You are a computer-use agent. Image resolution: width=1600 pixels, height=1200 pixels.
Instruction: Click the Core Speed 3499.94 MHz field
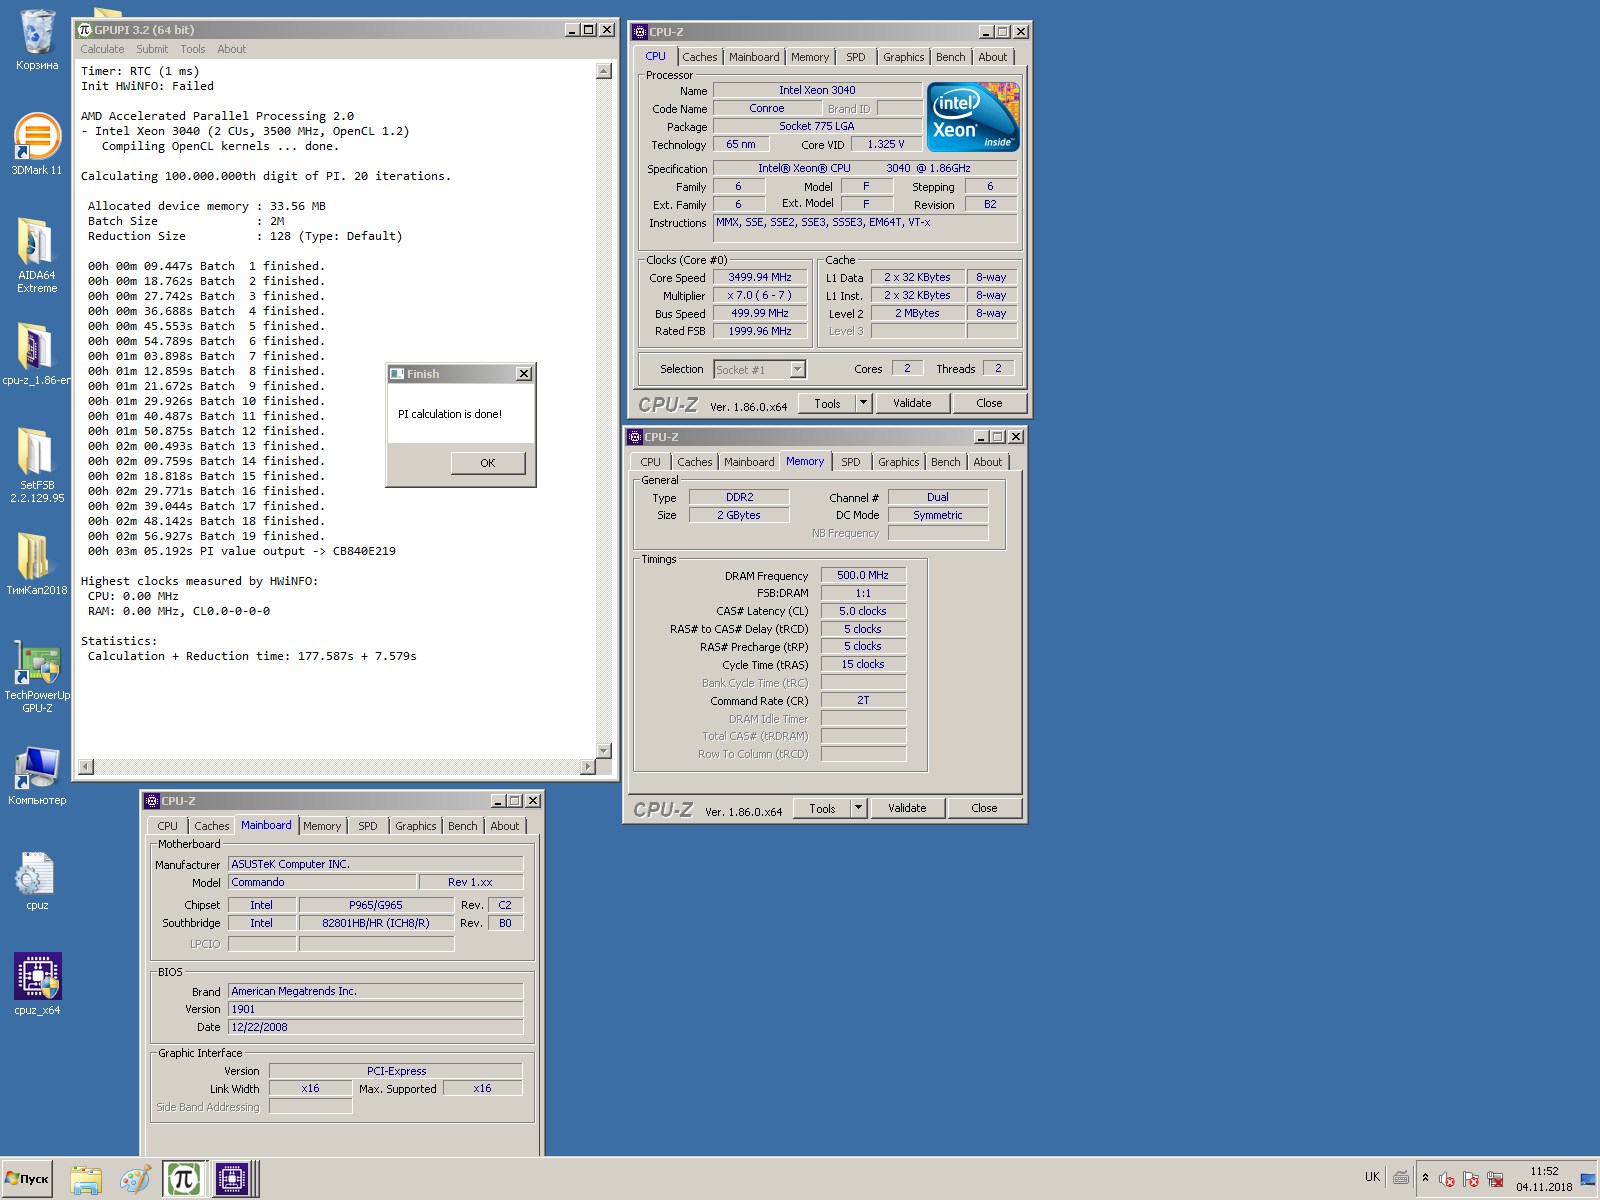(x=760, y=278)
